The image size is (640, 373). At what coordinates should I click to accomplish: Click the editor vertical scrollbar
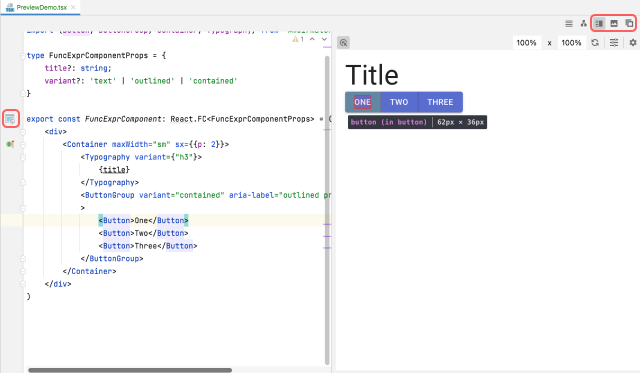point(327,210)
